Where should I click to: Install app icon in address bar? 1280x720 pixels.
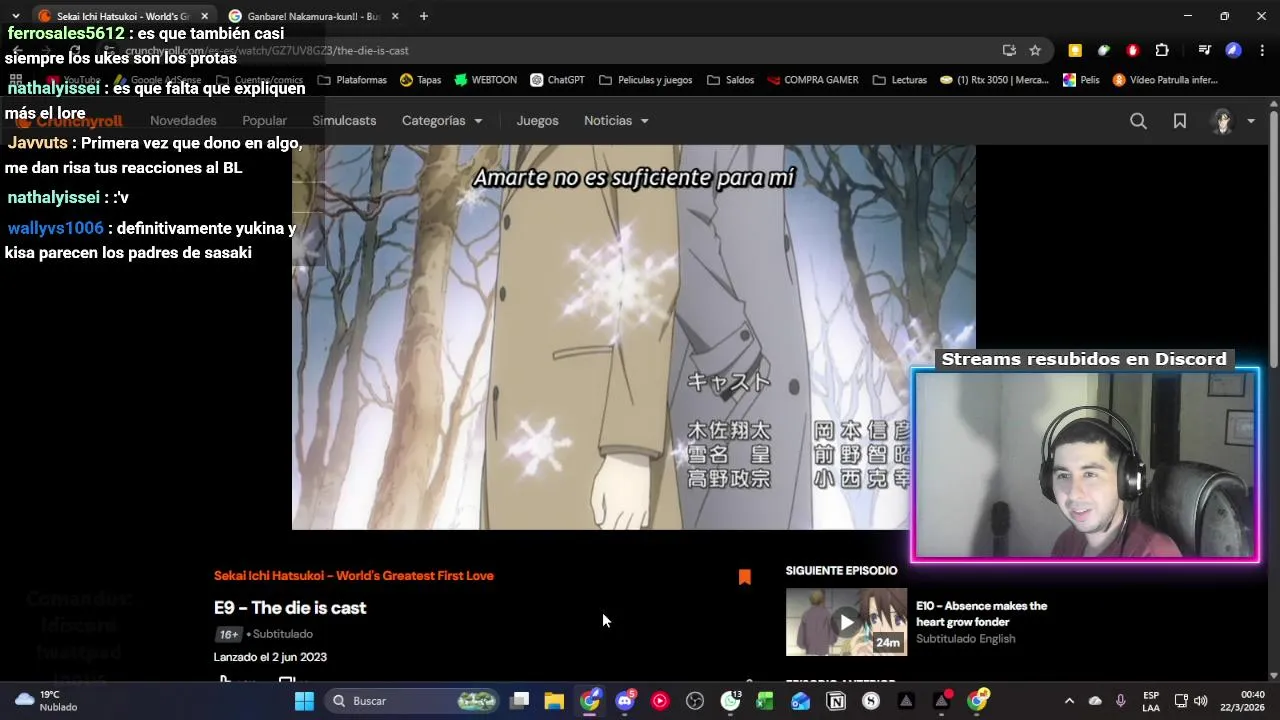[x=1009, y=50]
